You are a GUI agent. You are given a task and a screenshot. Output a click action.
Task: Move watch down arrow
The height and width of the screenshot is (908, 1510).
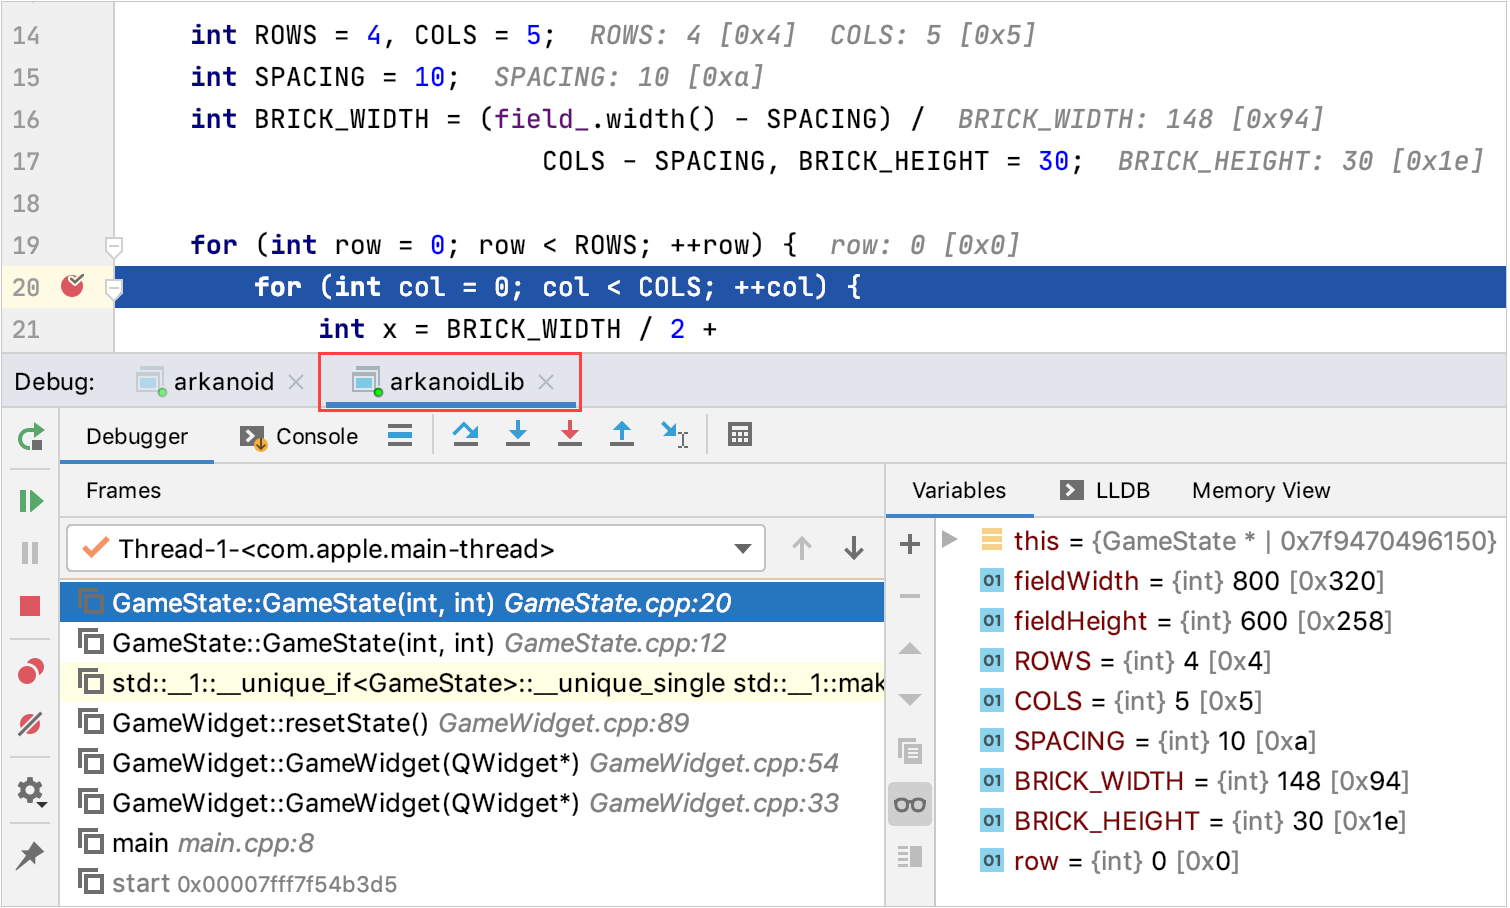coord(910,699)
